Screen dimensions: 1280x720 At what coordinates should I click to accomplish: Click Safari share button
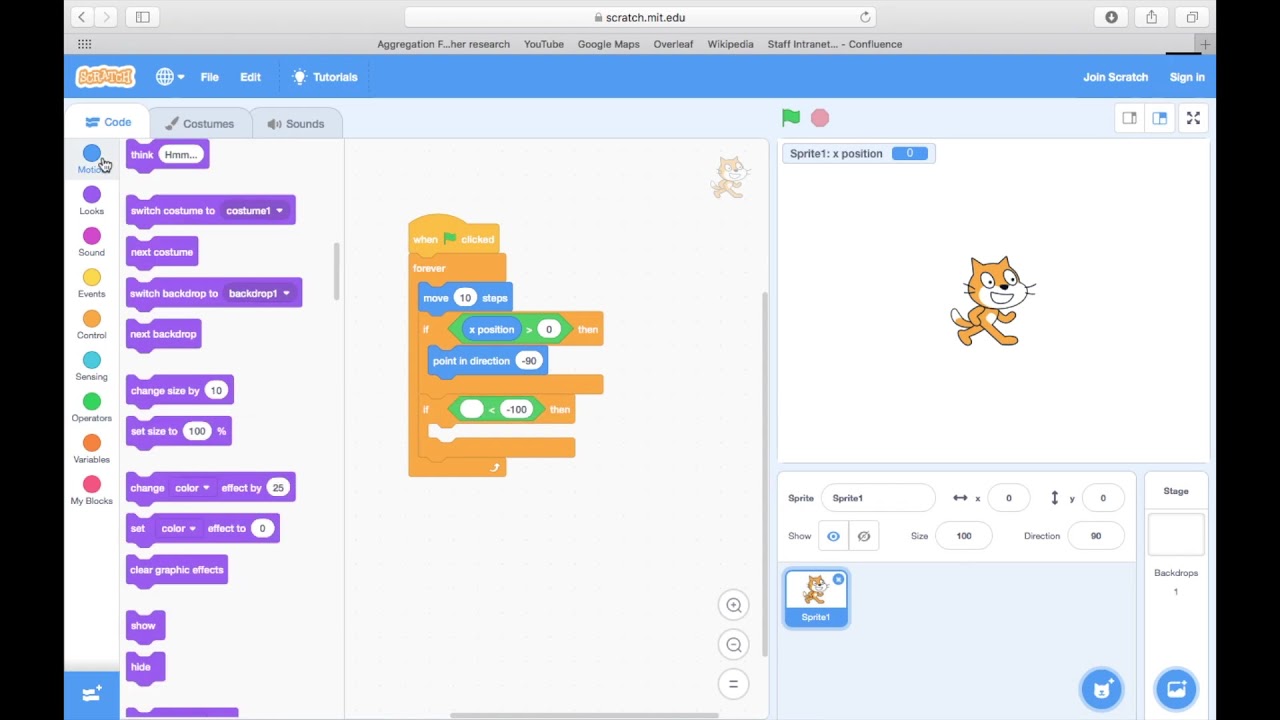1152,17
